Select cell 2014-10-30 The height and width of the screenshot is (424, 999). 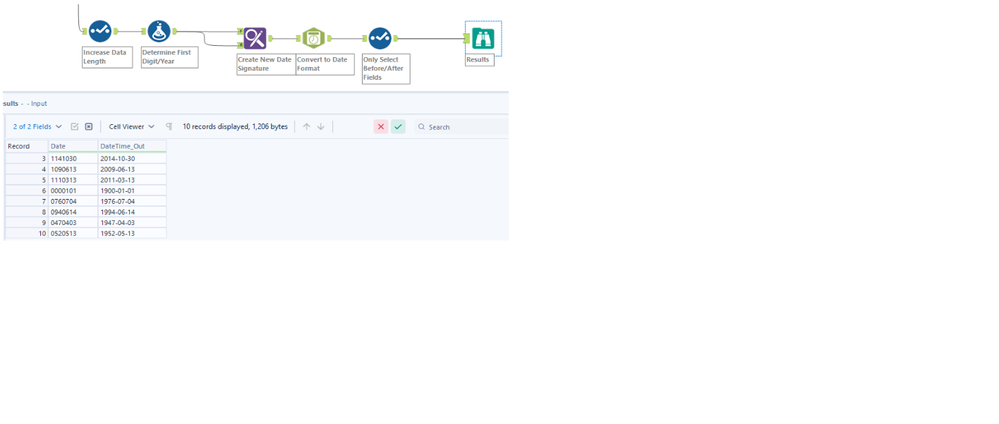tap(133, 158)
